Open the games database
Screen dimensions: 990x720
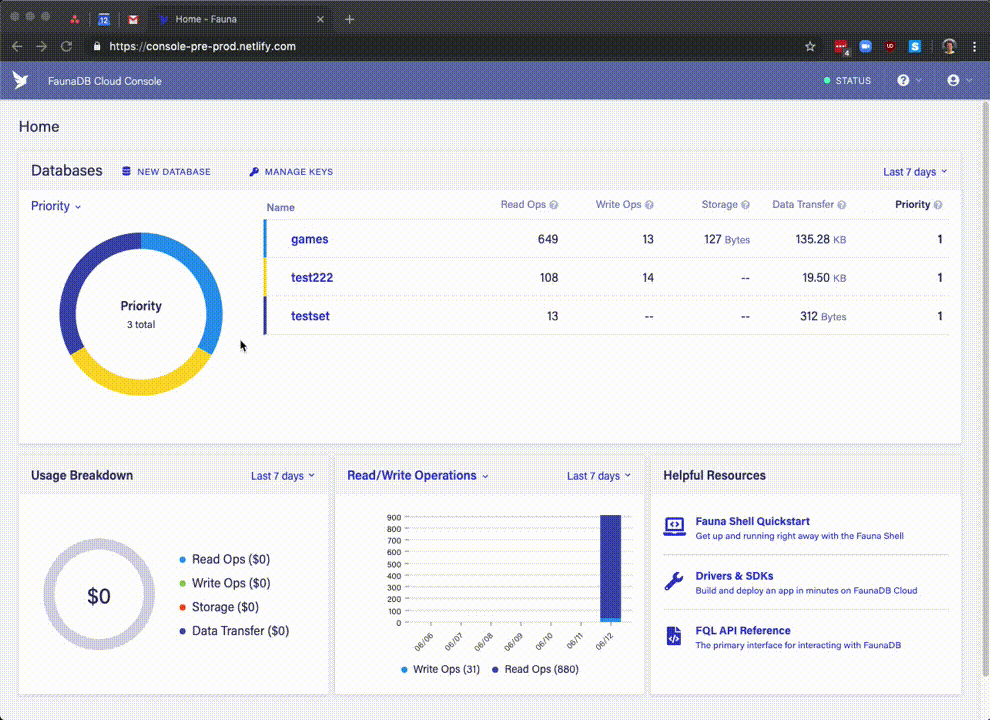(309, 239)
